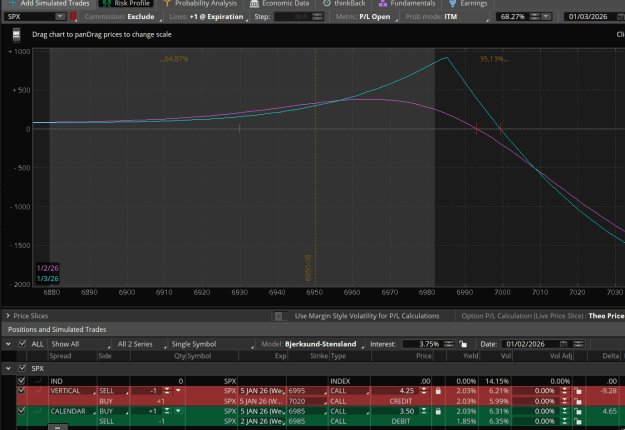625x430 pixels.
Task: Toggle Use Margin Style Volatility checkbox
Action: (x=279, y=316)
